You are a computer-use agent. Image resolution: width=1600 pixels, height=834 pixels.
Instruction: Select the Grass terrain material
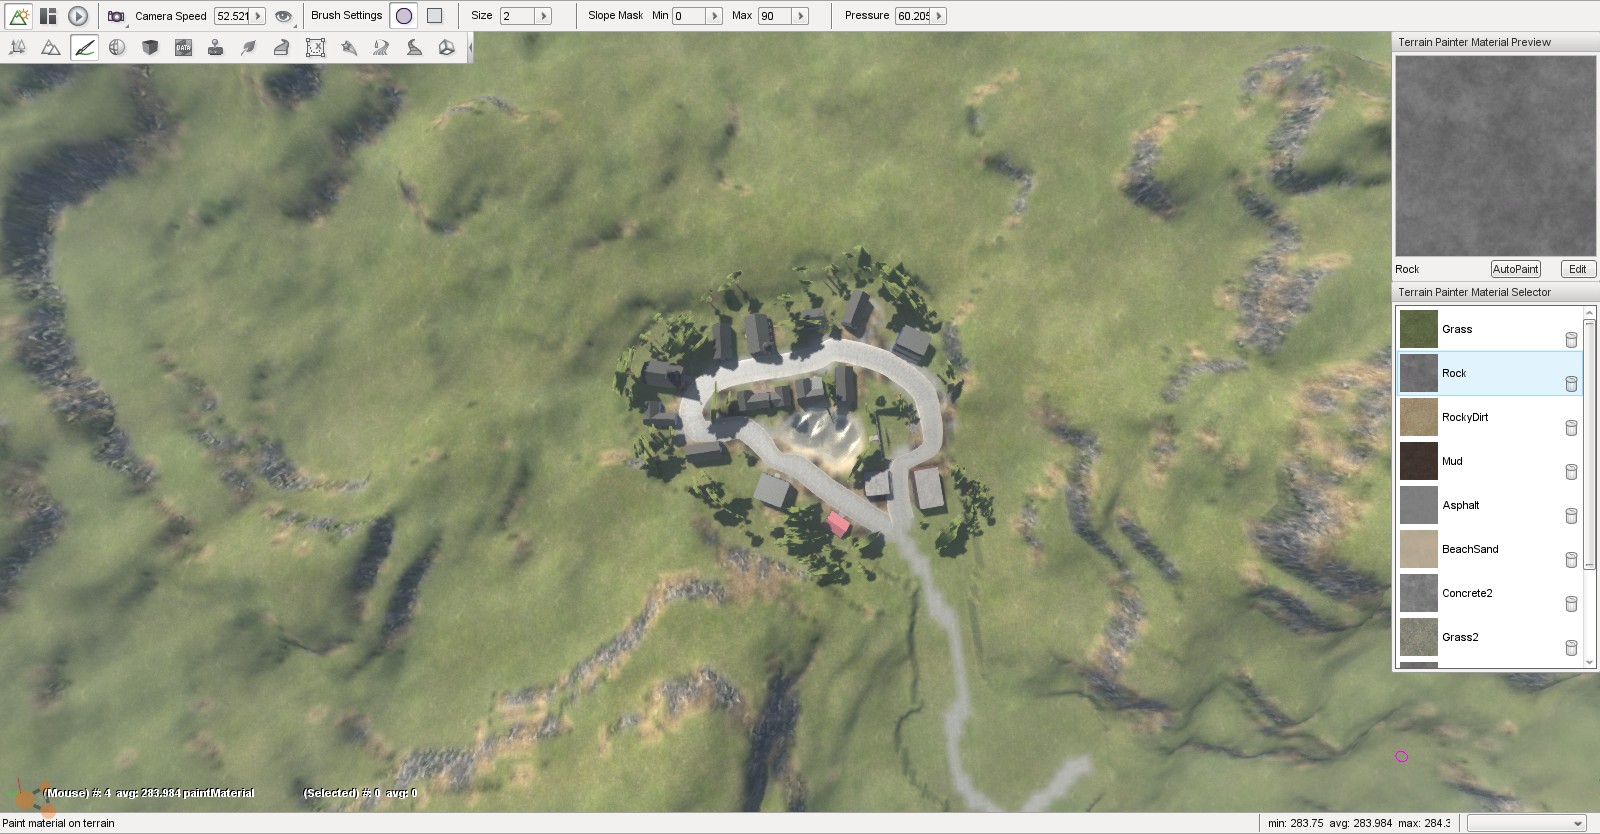click(1489, 329)
